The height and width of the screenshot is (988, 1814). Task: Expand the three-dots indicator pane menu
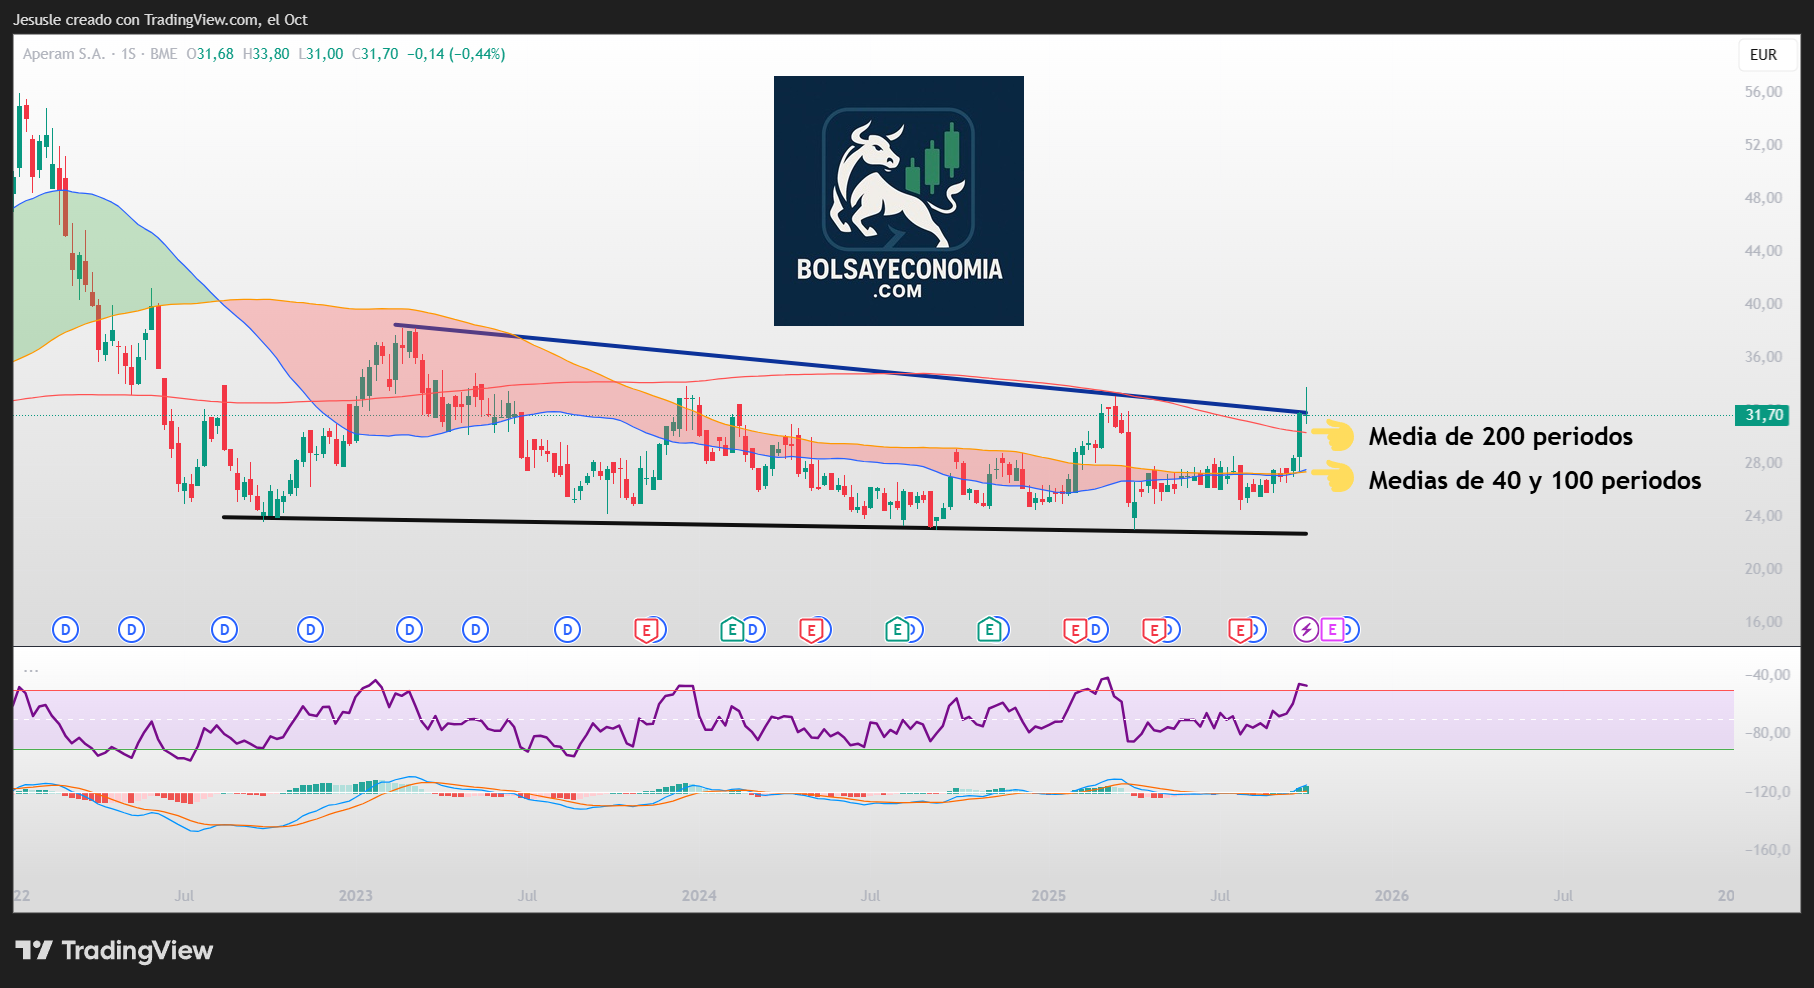31,670
